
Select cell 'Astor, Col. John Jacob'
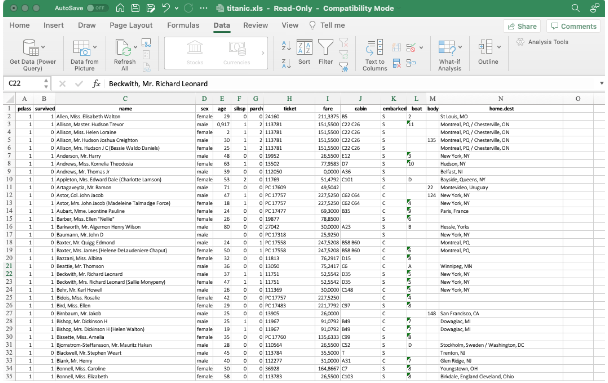pyautogui.click(x=125, y=195)
